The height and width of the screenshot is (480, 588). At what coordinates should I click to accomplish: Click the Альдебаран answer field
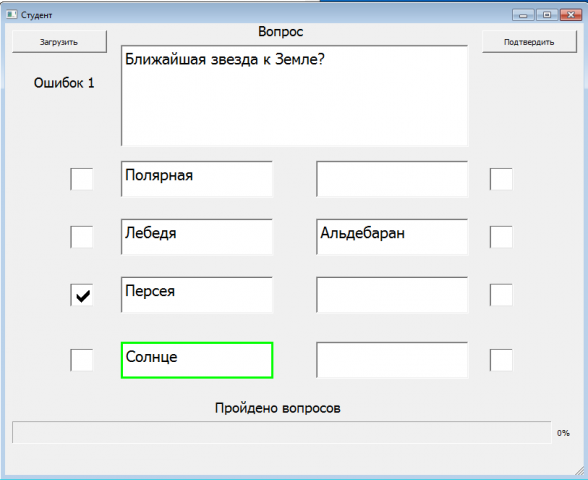tap(392, 237)
